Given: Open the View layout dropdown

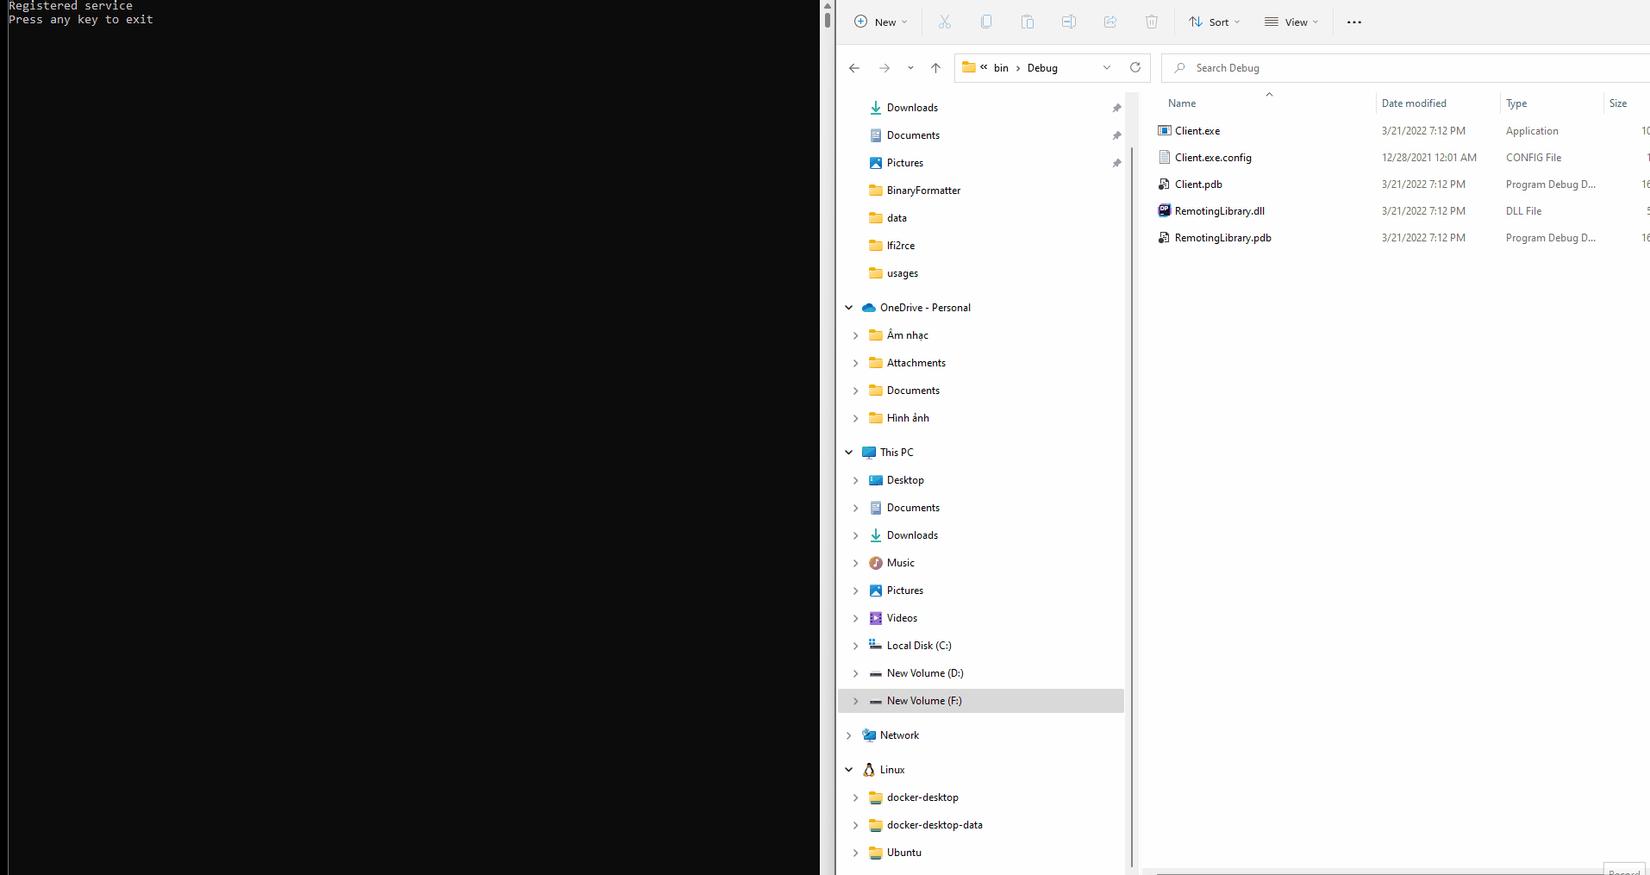Looking at the screenshot, I should [x=1291, y=22].
